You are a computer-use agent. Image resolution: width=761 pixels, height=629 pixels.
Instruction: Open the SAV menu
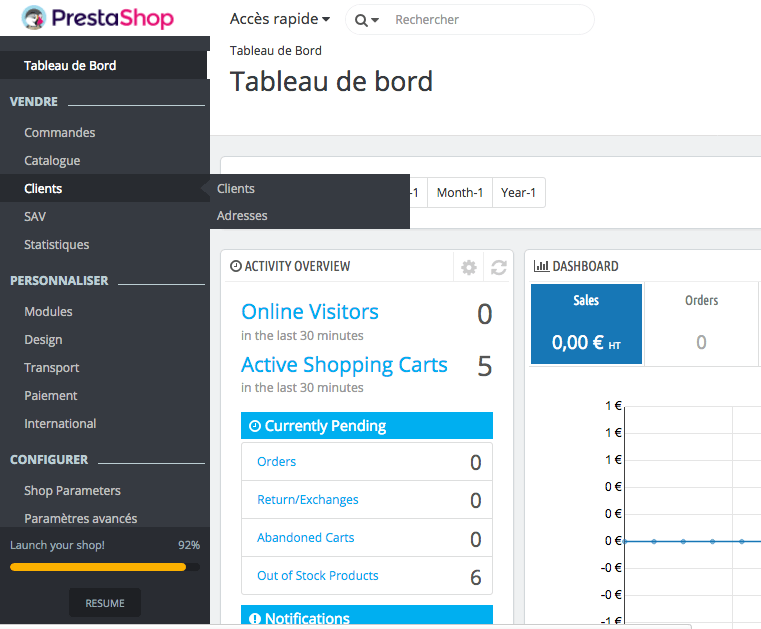pos(35,216)
